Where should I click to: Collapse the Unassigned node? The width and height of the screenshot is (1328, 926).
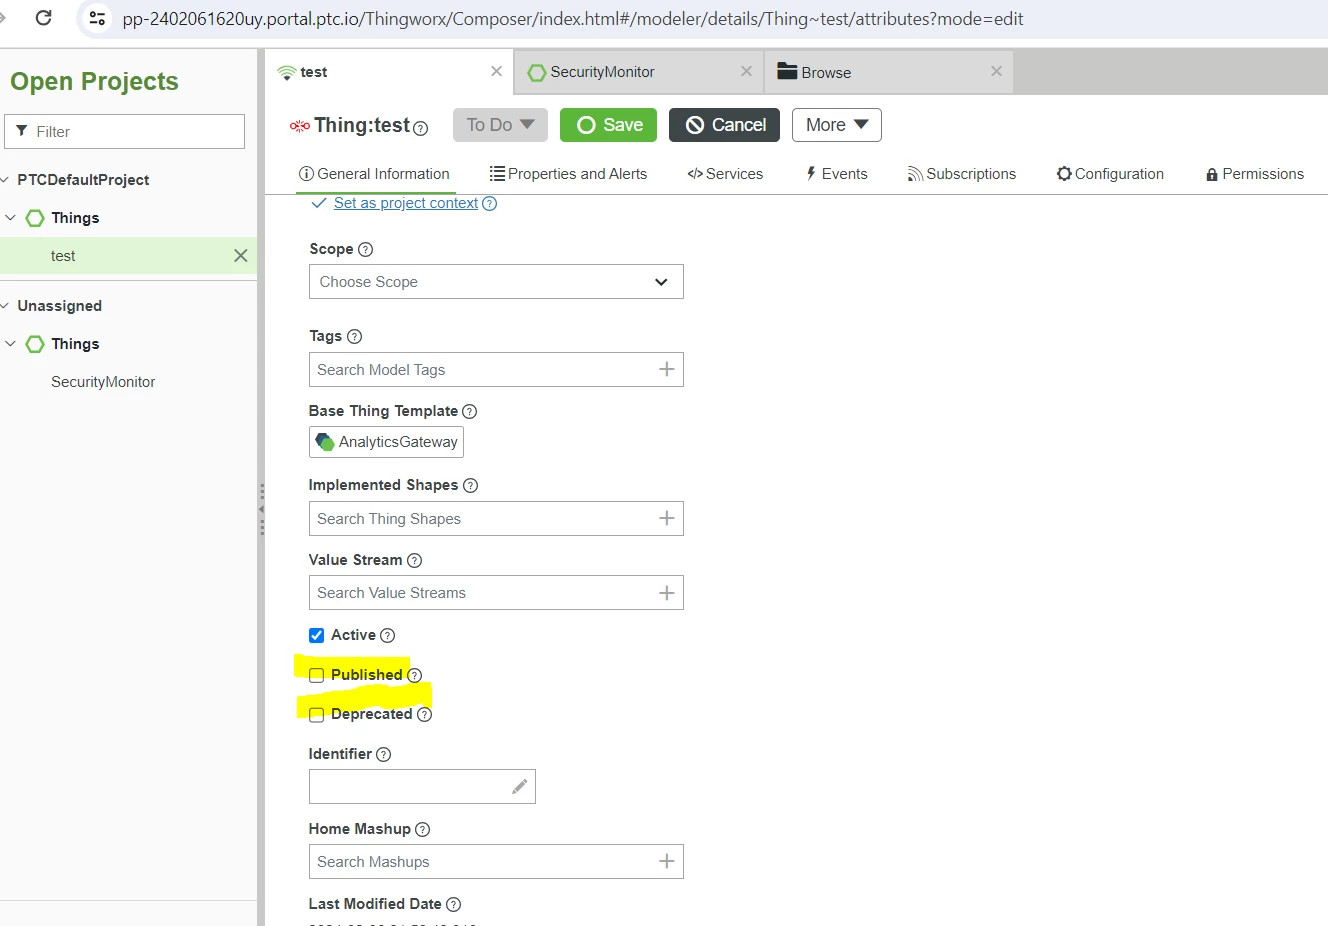click(5, 306)
